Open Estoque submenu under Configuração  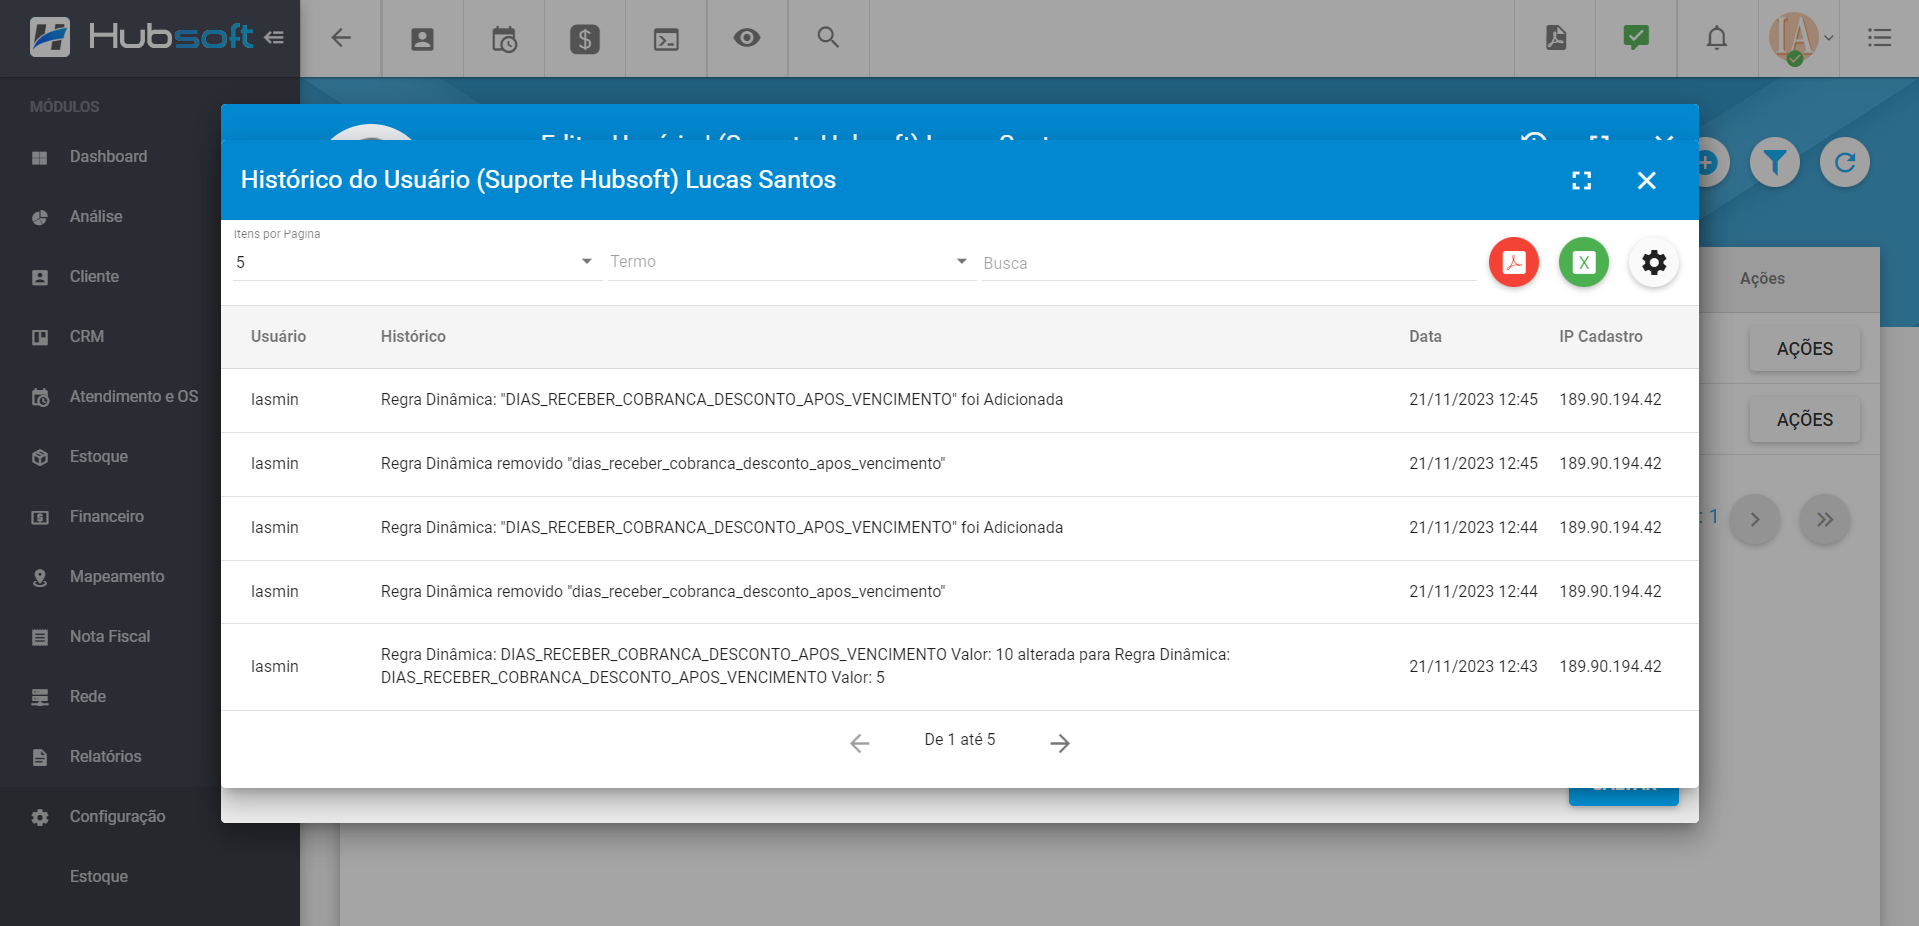point(99,877)
